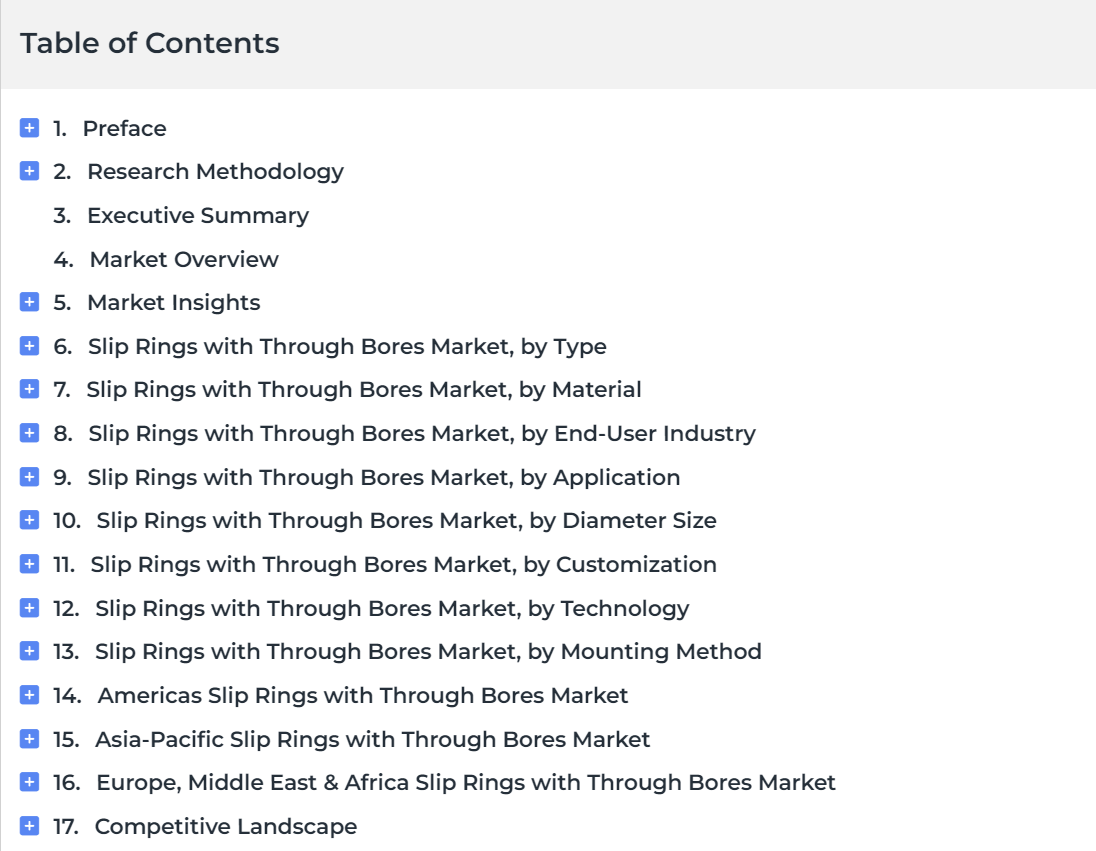Expand the Americas market section plus icon

pyautogui.click(x=29, y=695)
